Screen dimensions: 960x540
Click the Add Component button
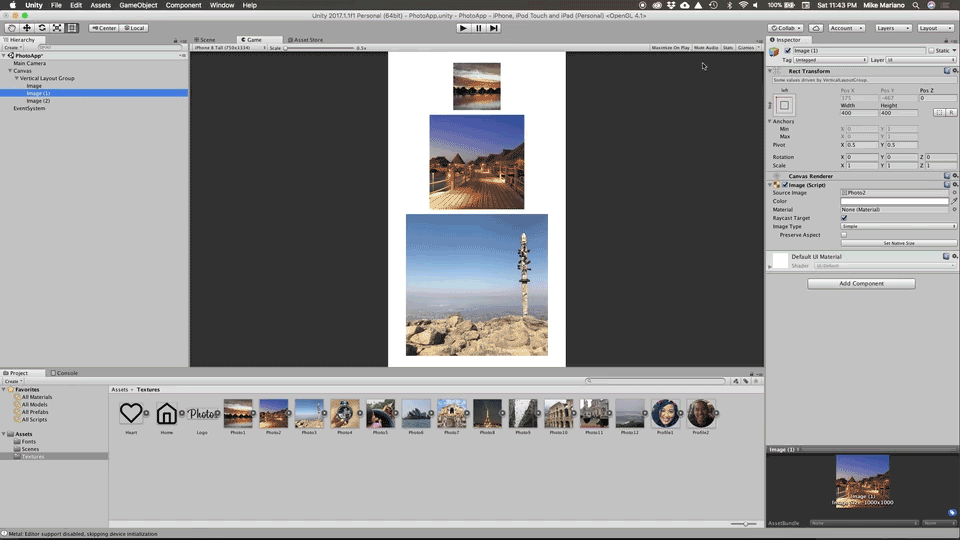(861, 283)
